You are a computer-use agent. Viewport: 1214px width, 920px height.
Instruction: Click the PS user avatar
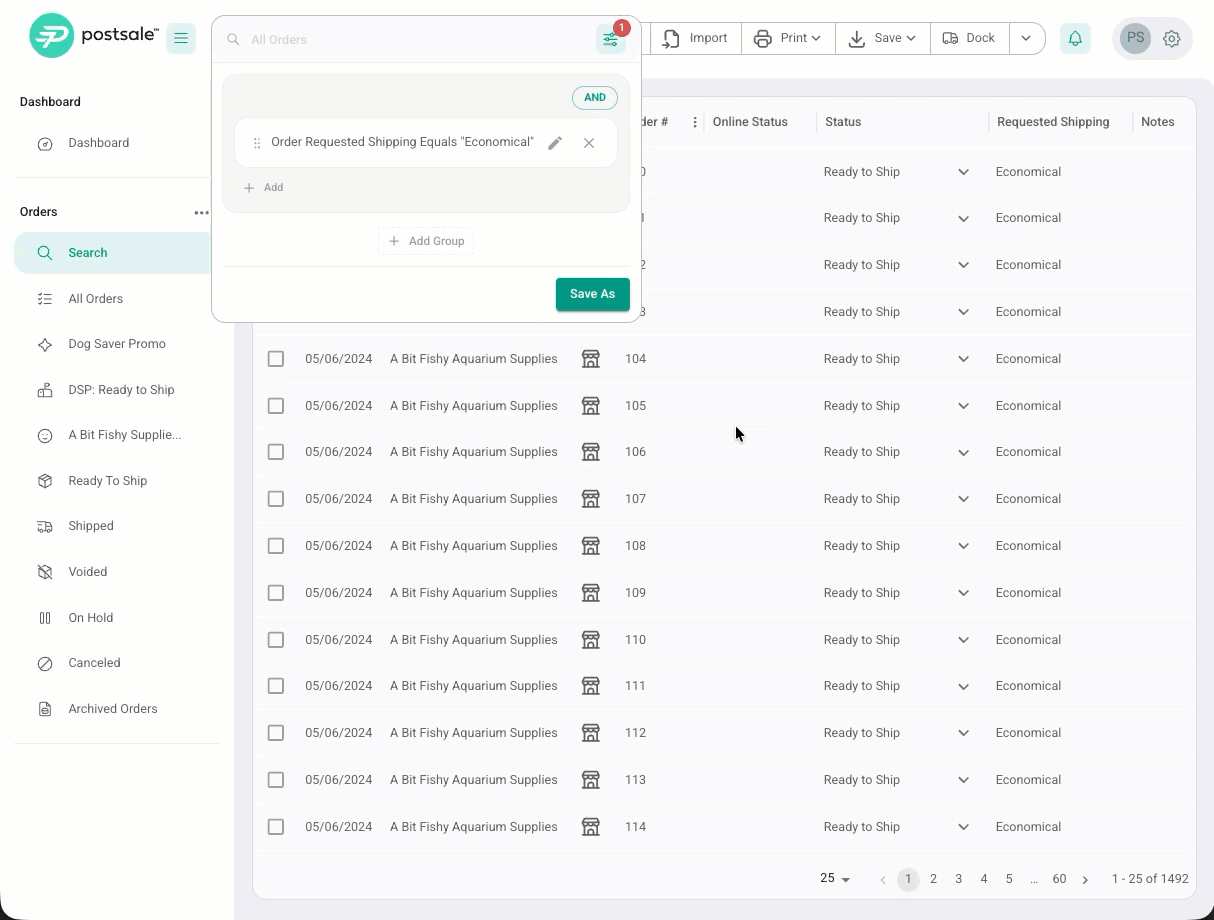(1135, 39)
